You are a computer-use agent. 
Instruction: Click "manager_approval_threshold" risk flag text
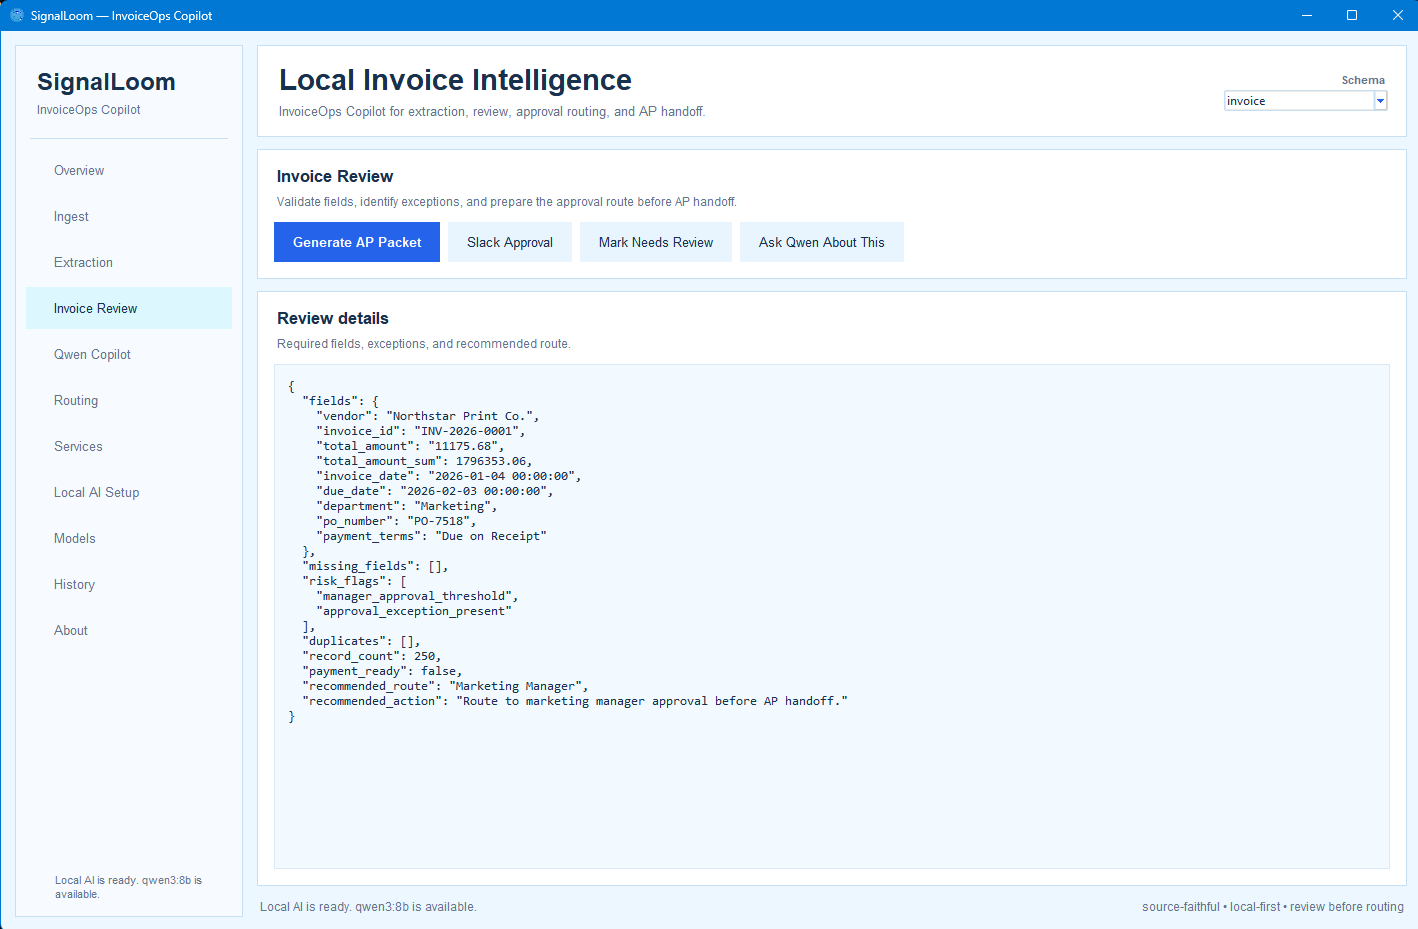coord(417,596)
